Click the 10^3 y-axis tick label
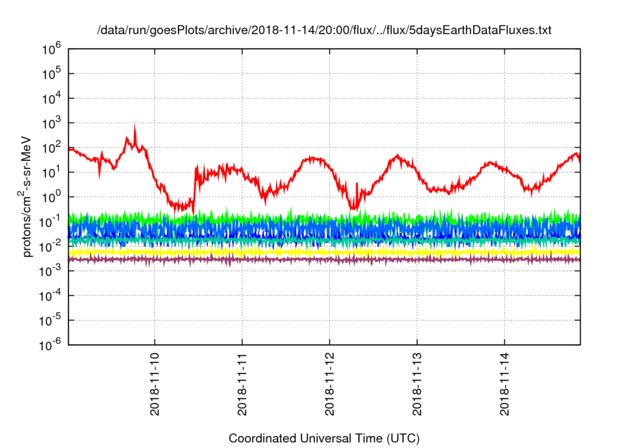The width and height of the screenshot is (640, 448). 51,123
